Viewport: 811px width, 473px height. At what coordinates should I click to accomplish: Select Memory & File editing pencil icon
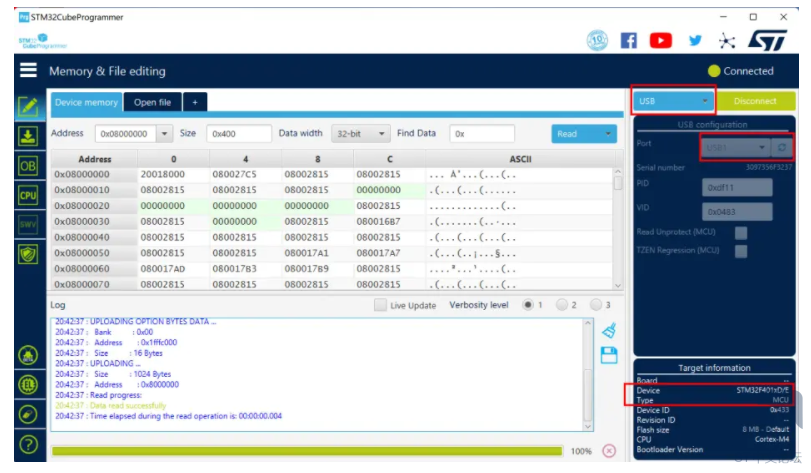(28, 107)
